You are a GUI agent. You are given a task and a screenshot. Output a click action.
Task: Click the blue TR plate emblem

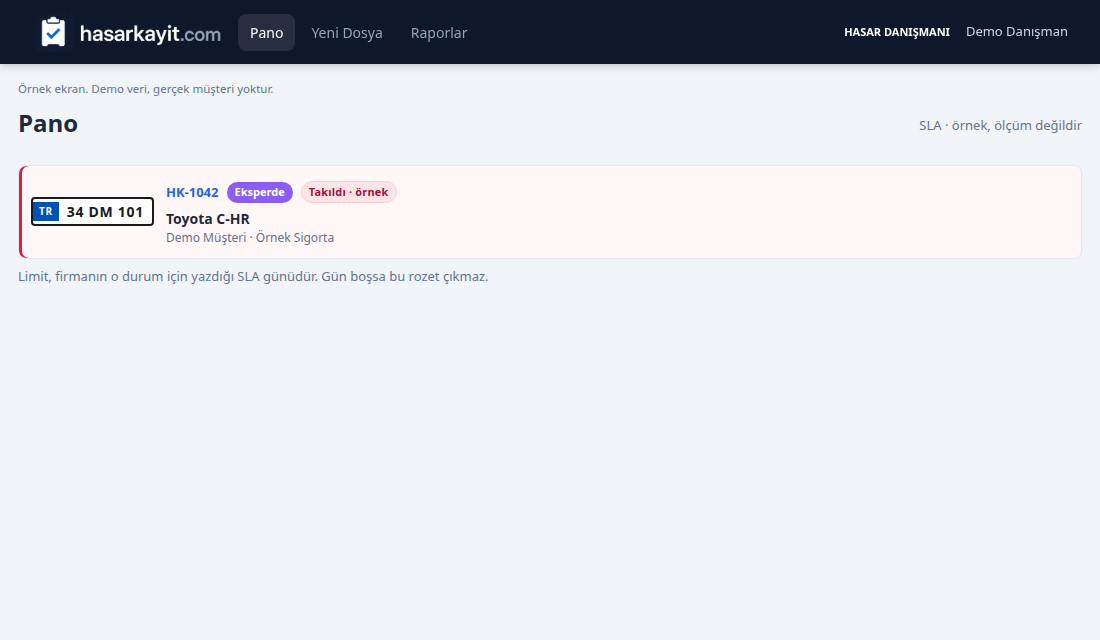coord(46,211)
